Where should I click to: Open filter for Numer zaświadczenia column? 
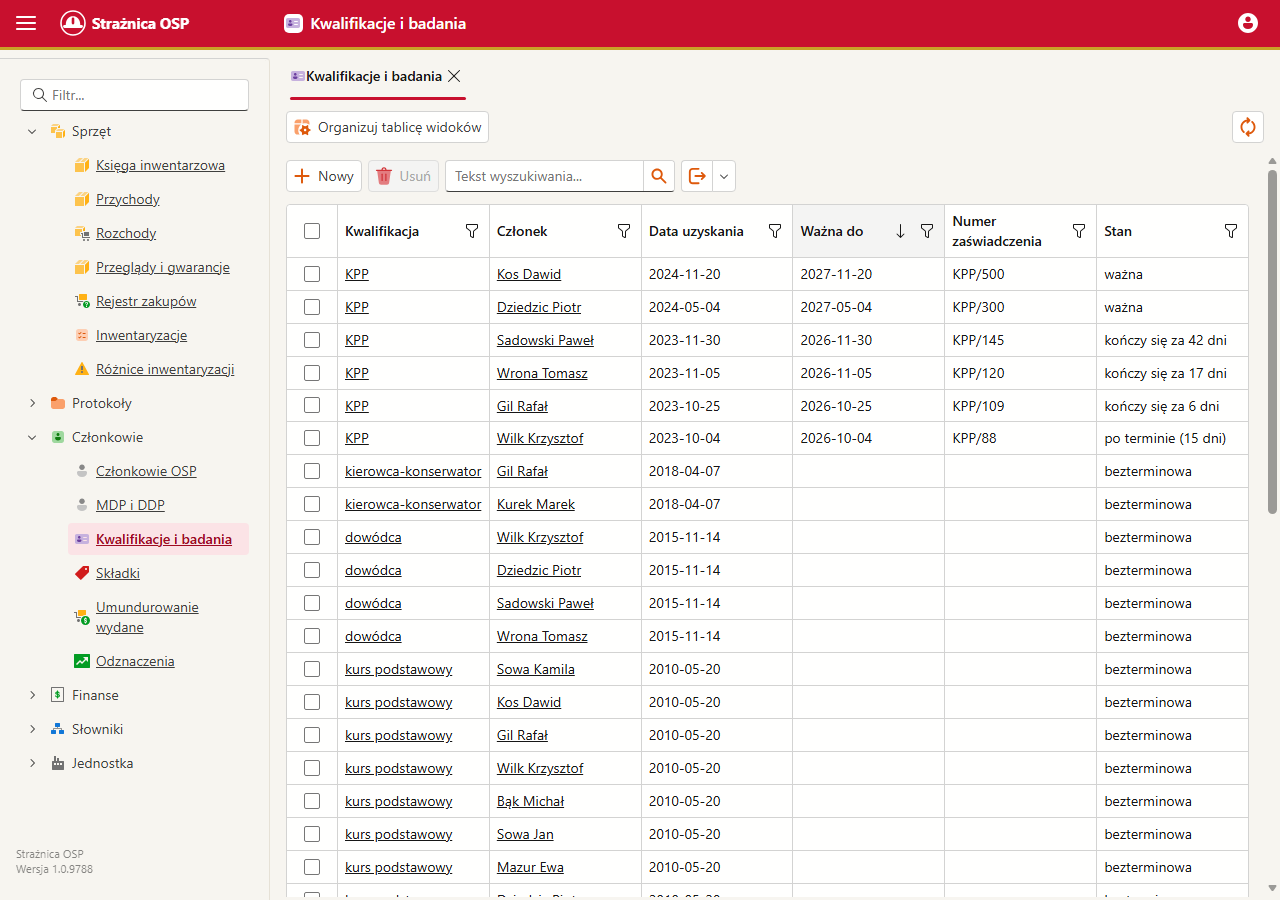tap(1079, 231)
